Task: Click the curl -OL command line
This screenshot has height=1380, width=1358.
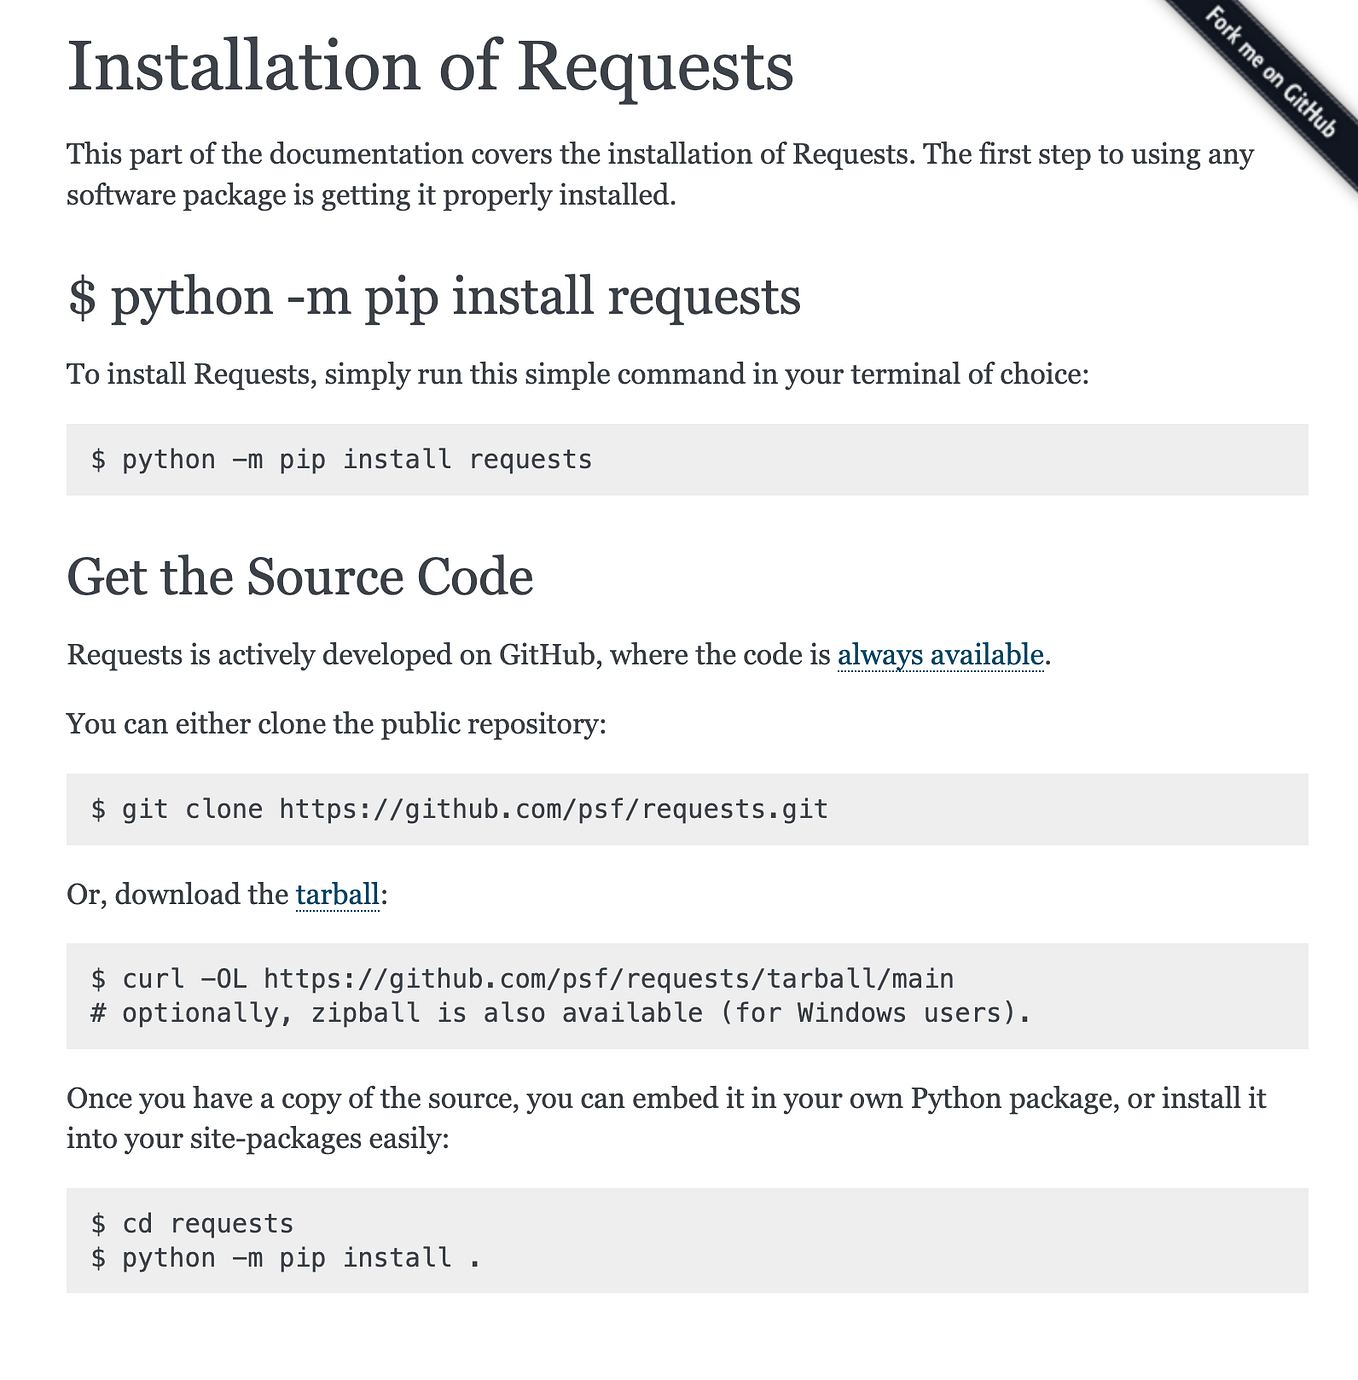Action: 520,978
